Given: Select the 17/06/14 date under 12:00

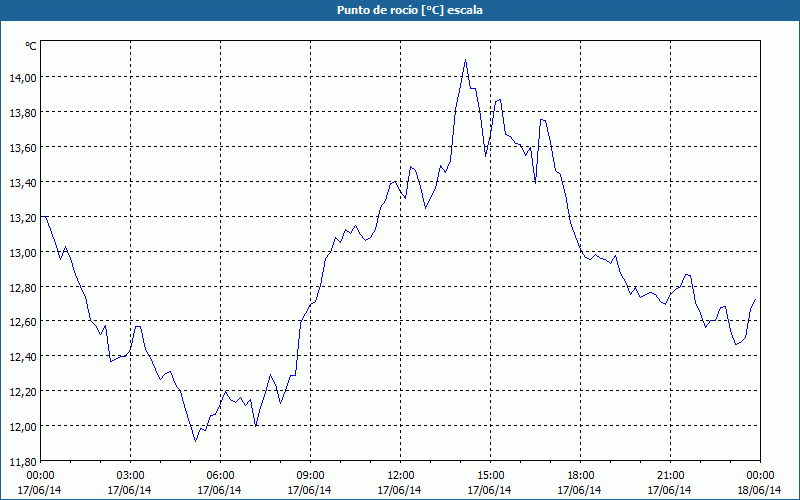Looking at the screenshot, I should [401, 490].
